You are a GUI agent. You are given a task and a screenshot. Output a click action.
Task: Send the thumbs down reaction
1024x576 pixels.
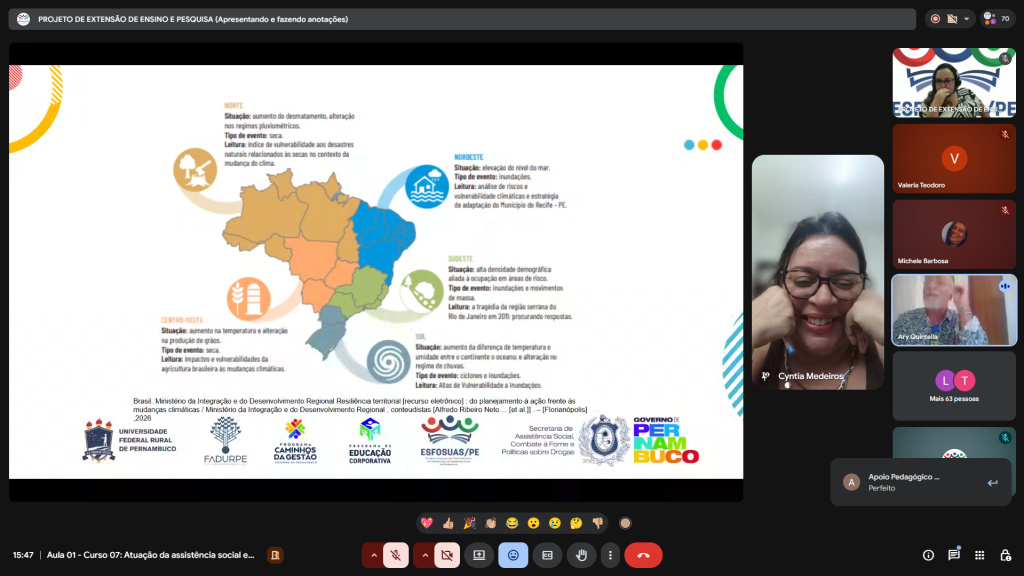coord(598,523)
